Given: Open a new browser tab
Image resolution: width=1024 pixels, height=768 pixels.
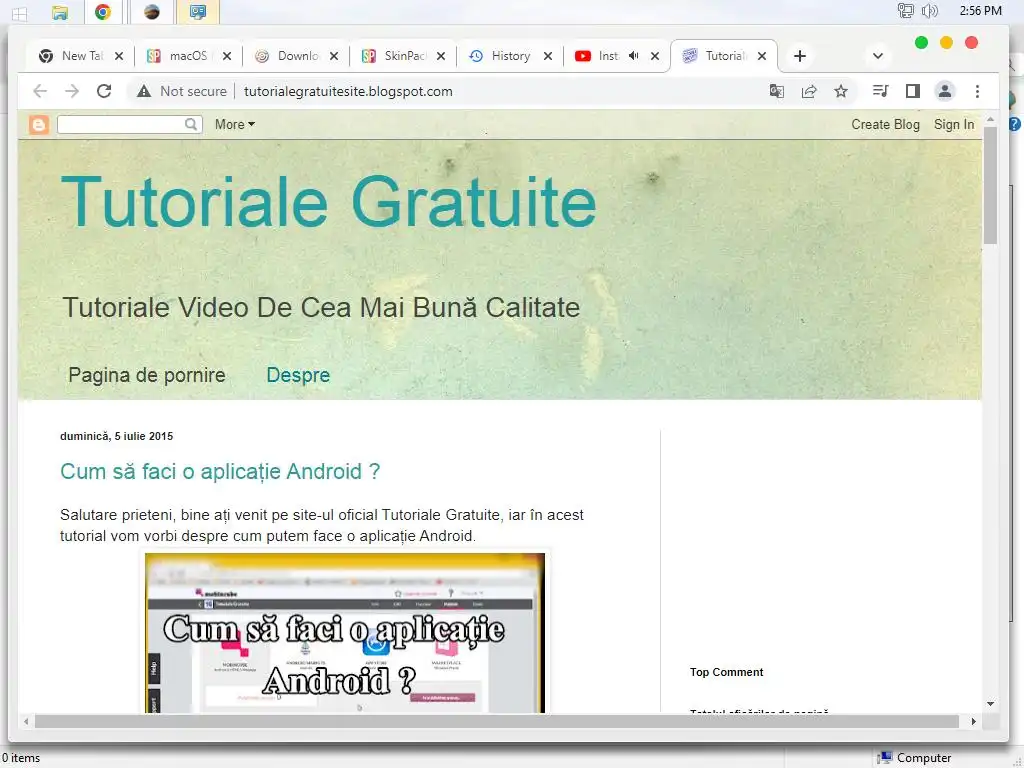Looking at the screenshot, I should [800, 56].
